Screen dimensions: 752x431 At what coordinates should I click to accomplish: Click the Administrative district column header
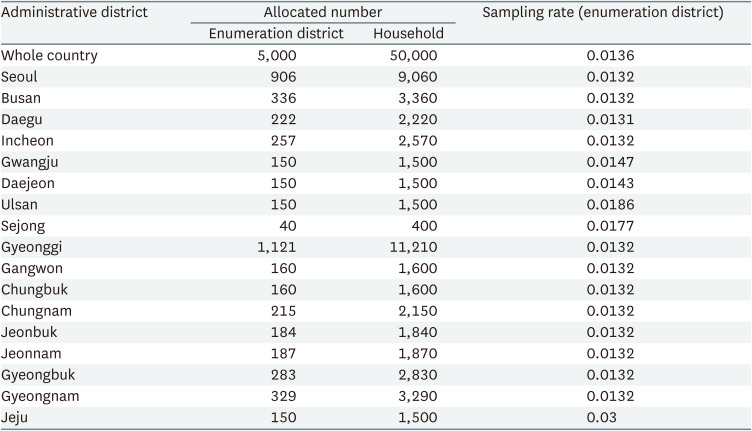(75, 13)
